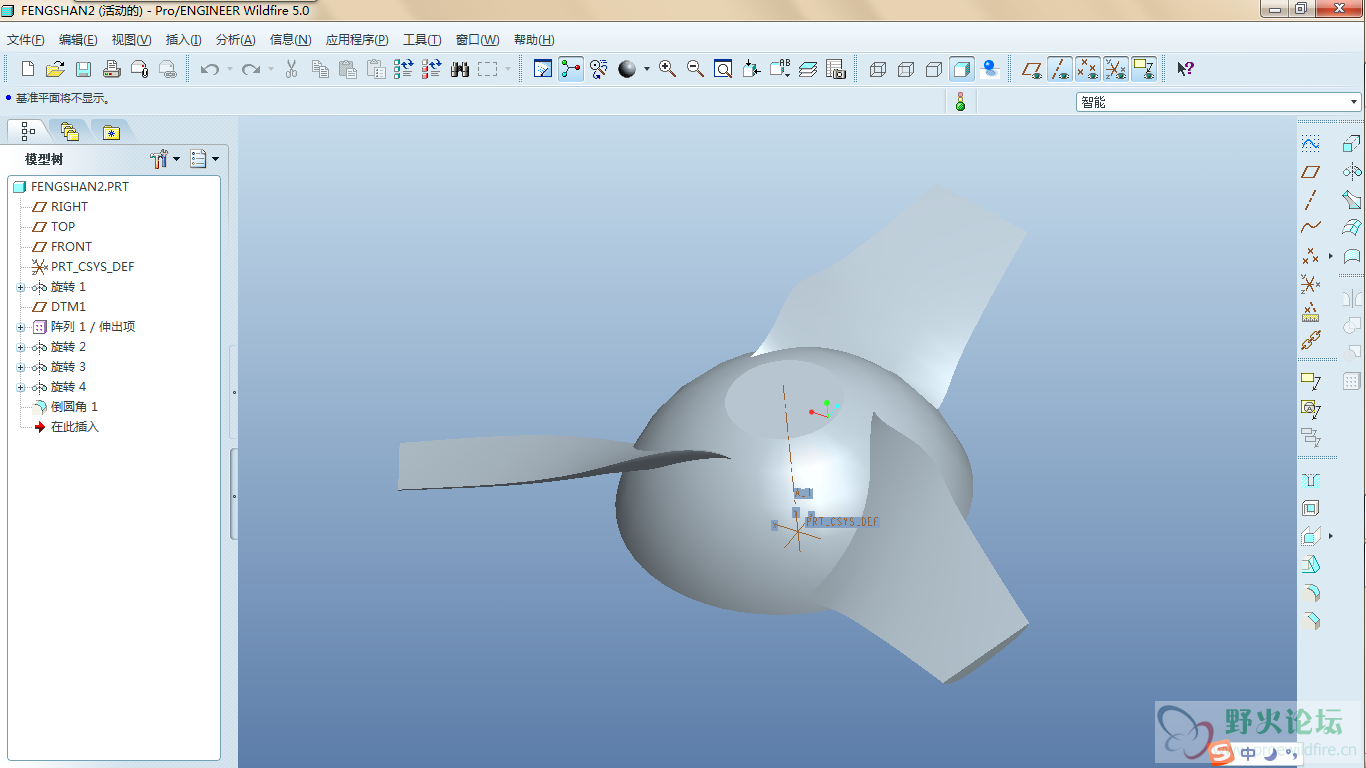Switch to hidden line display
The height and width of the screenshot is (768, 1366).
pyautogui.click(x=906, y=69)
